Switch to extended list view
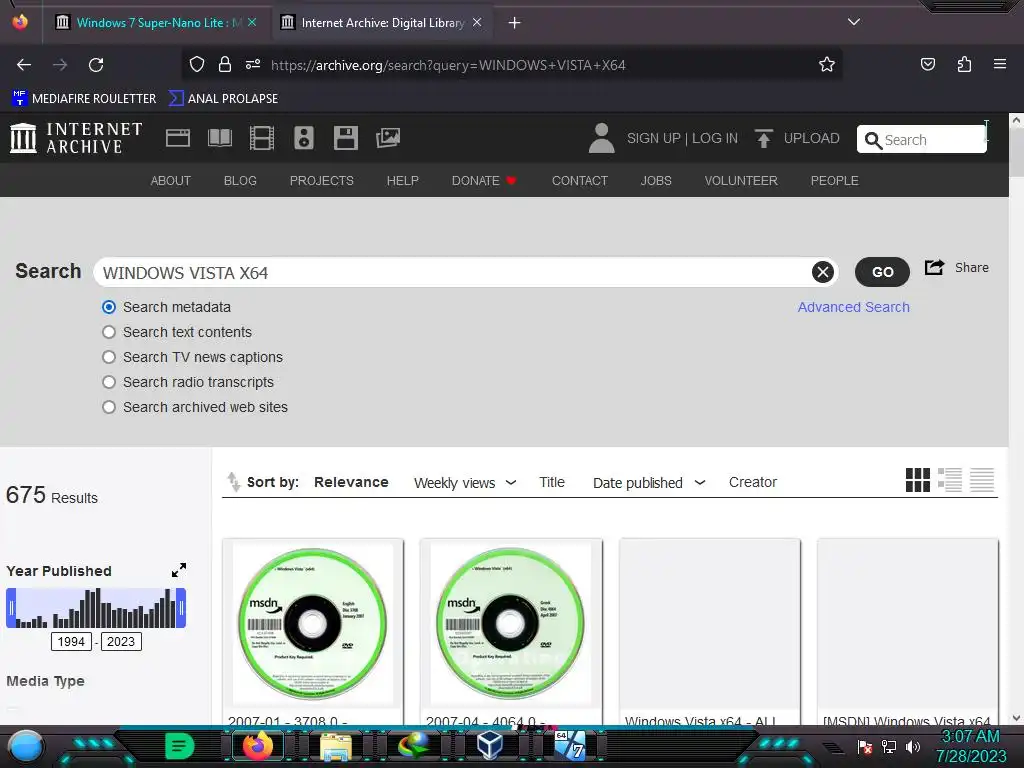 (950, 480)
